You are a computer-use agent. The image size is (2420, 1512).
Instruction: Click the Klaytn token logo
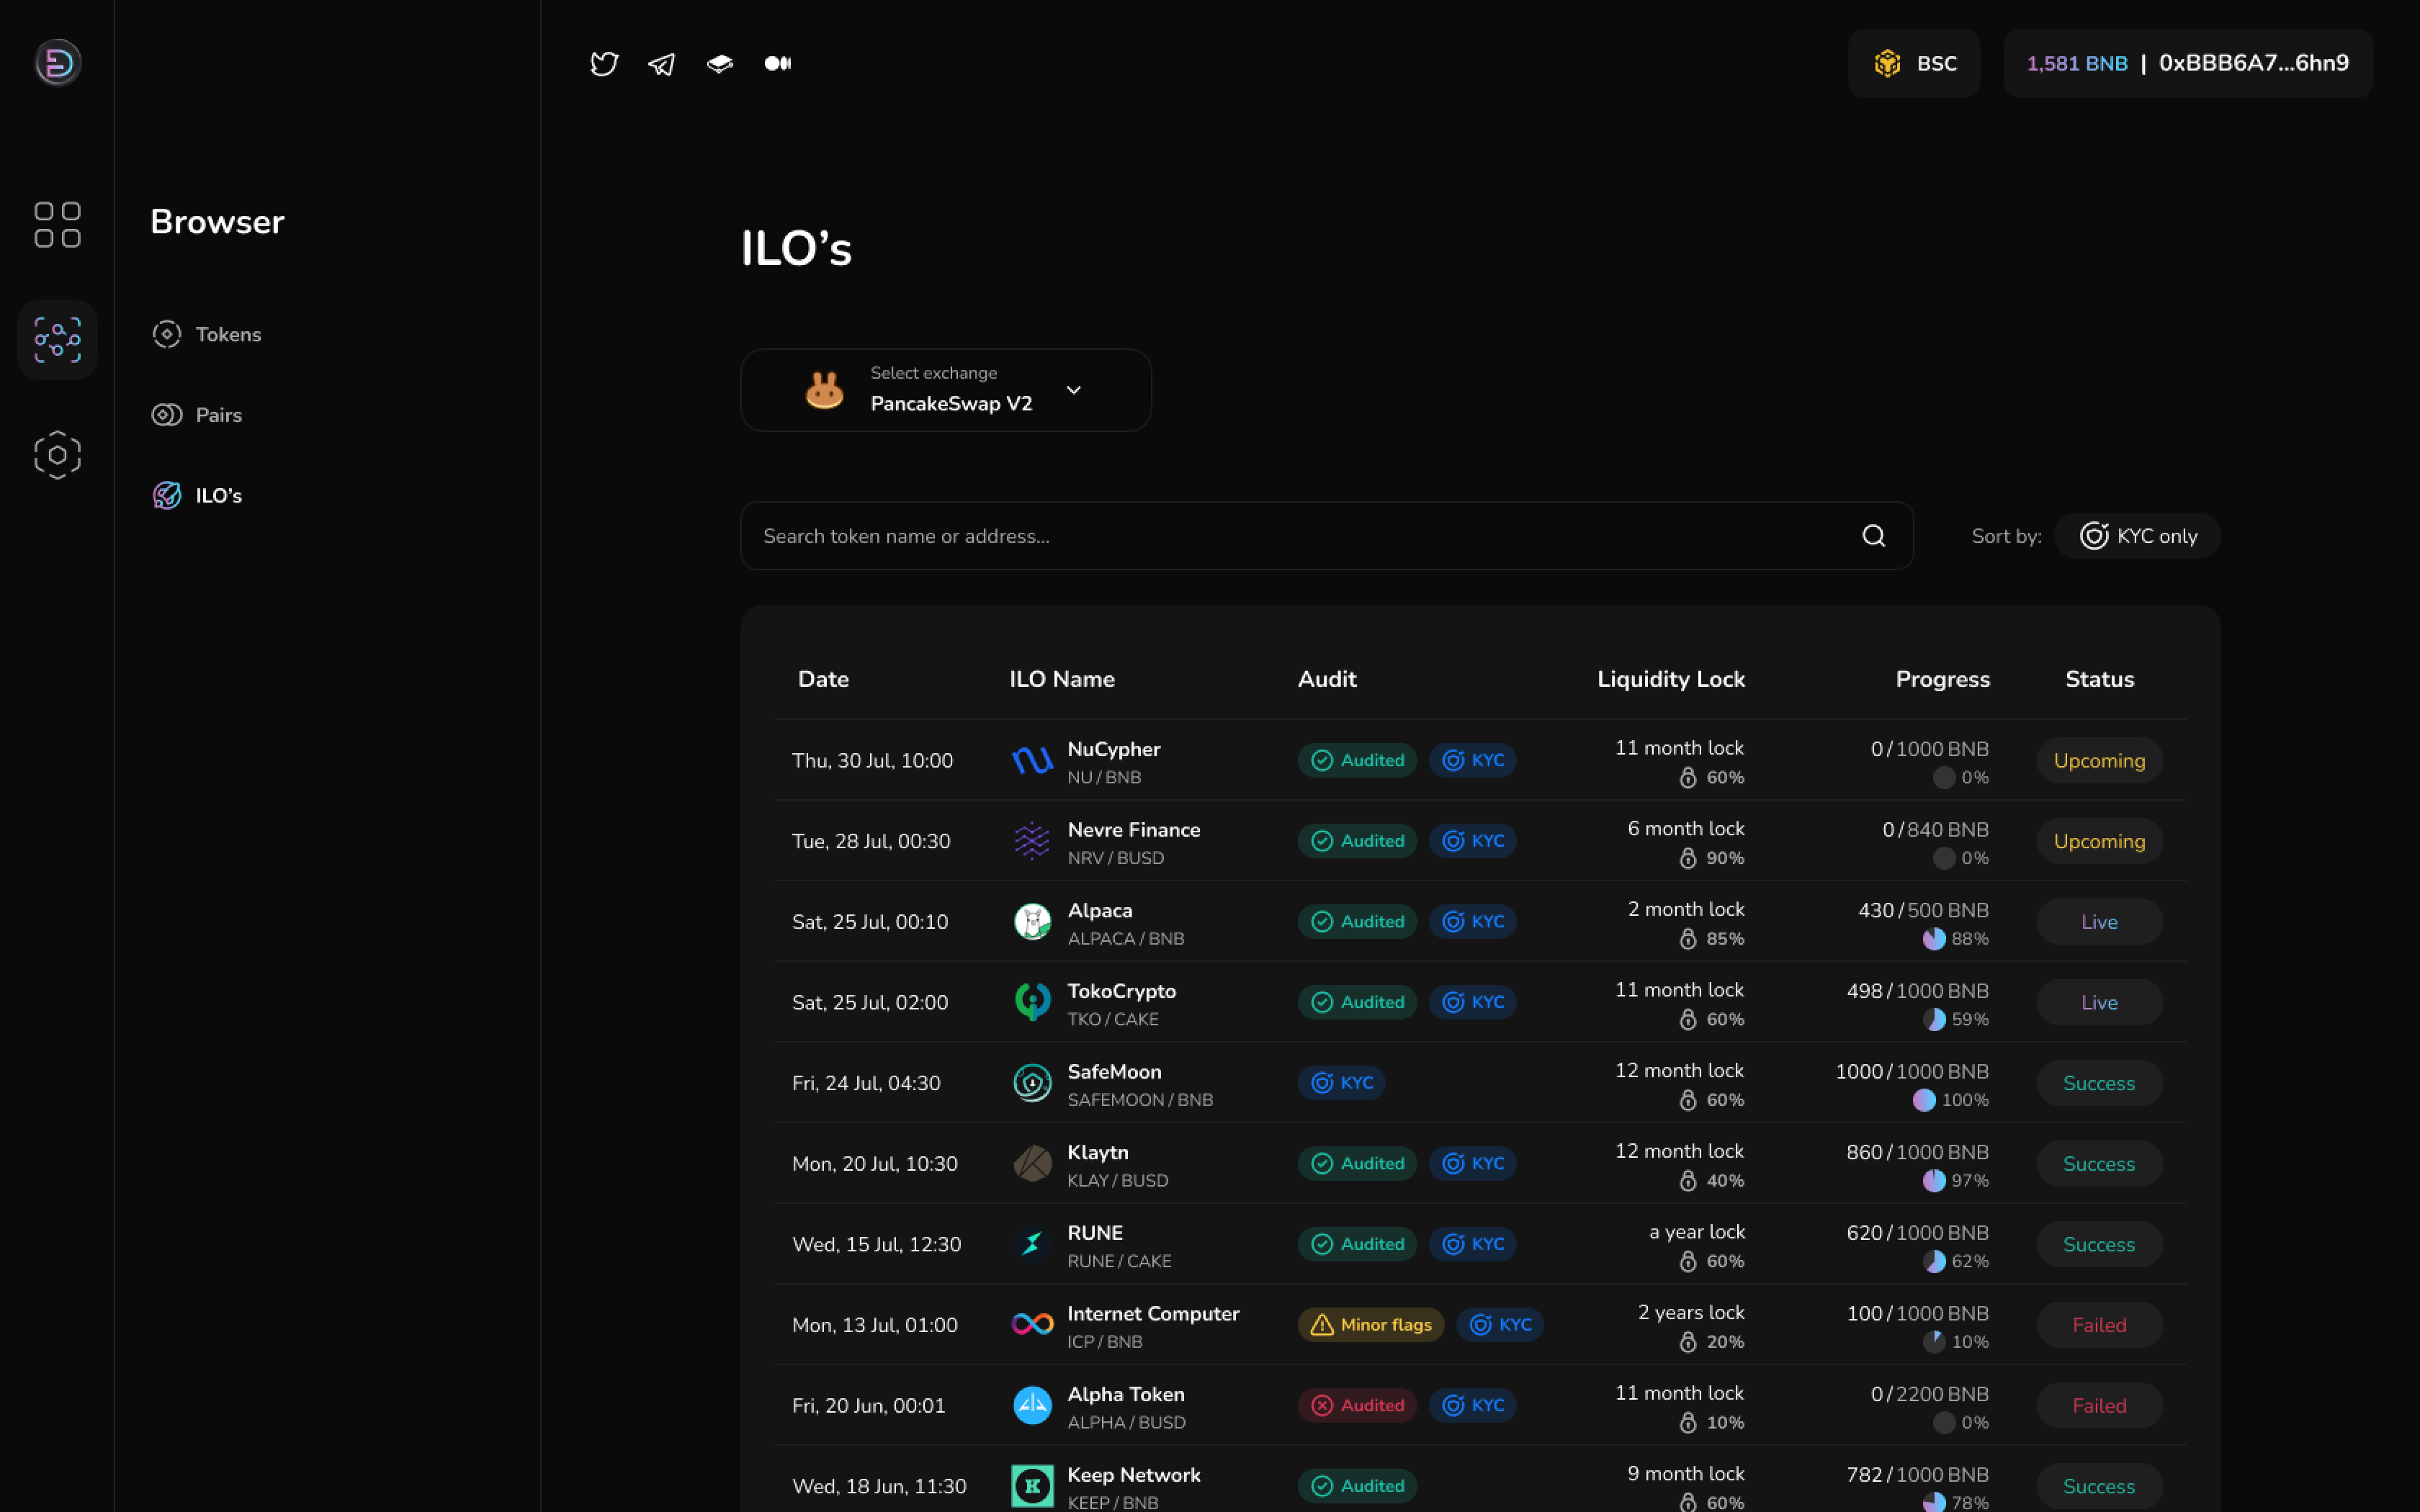(x=1032, y=1164)
